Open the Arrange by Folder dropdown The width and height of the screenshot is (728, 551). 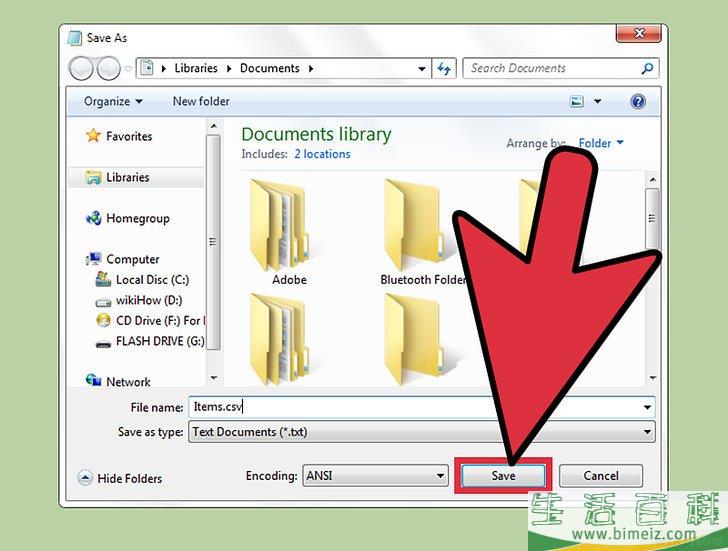(x=601, y=143)
